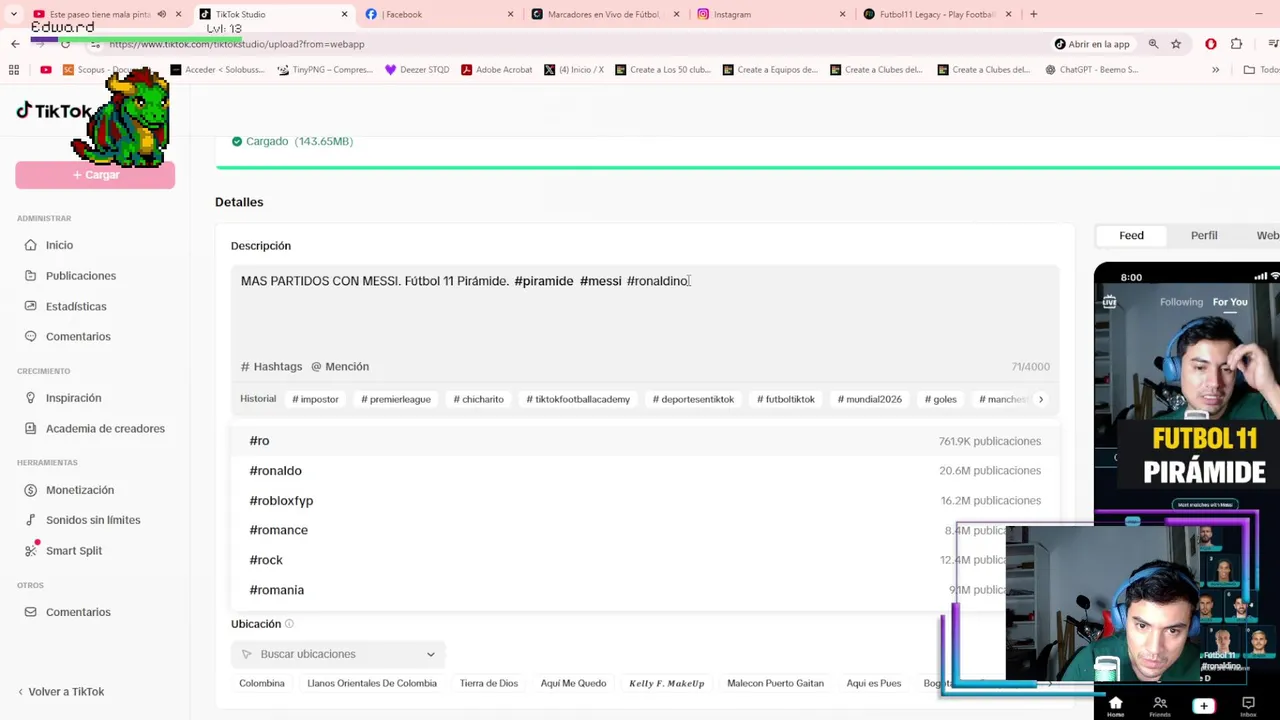The width and height of the screenshot is (1280, 720).
Task: Open Estadísticas in the sidebar
Action: click(76, 306)
